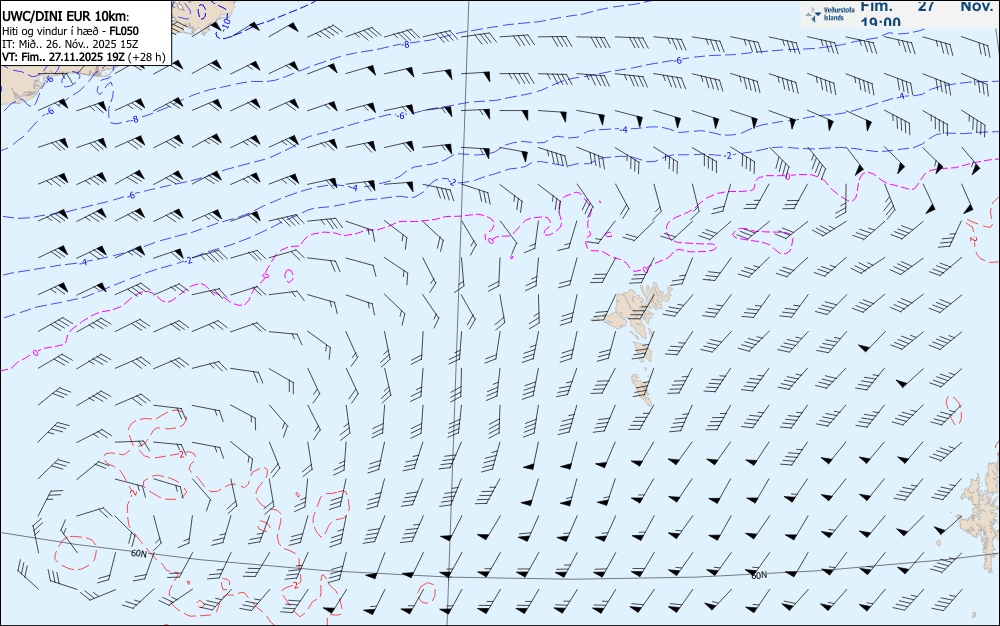This screenshot has width=1000, height=626.
Task: Click the 'VT: Fim.. 27.11.2025 19Z (+28 h)' line
Action: coord(84,57)
